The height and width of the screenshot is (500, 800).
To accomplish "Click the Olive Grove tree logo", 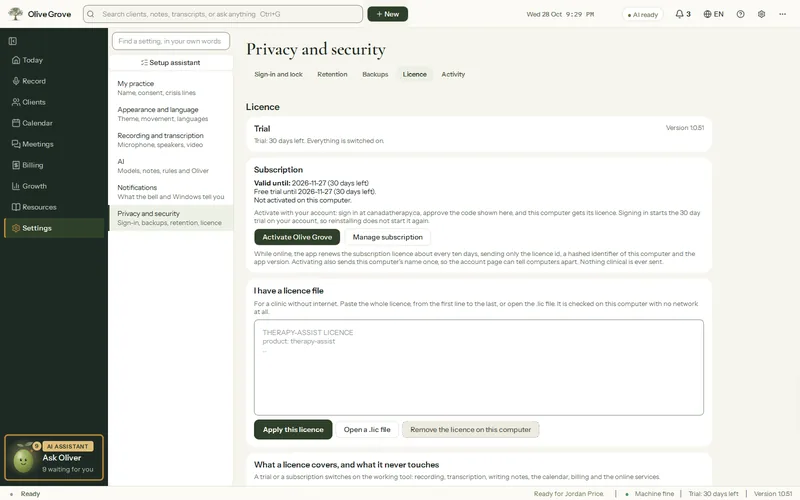I will [16, 14].
